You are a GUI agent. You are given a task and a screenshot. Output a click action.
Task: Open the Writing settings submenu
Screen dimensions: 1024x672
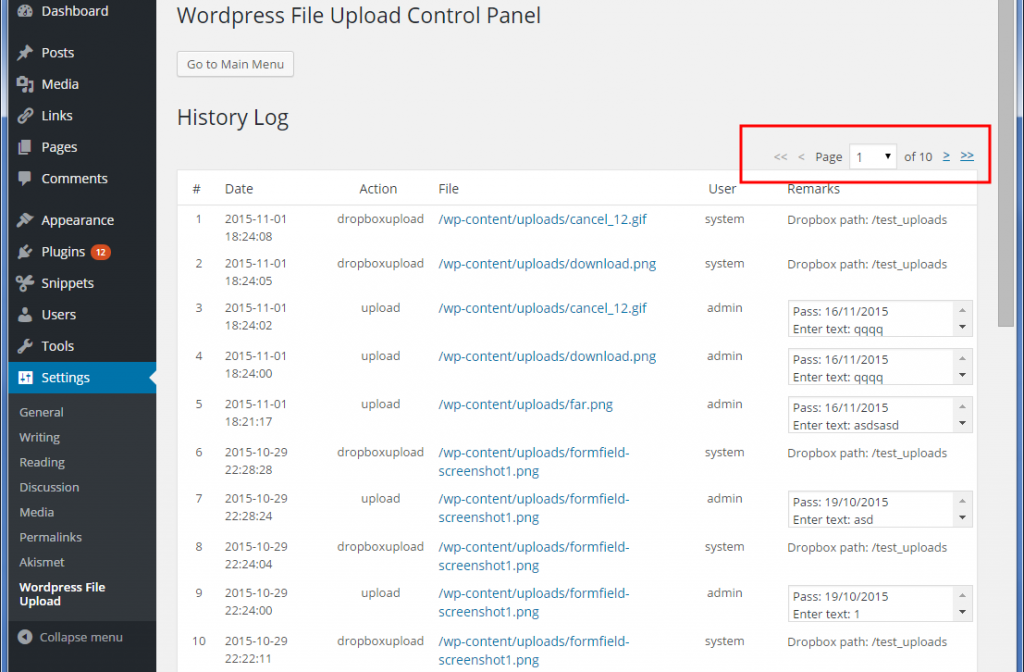39,437
